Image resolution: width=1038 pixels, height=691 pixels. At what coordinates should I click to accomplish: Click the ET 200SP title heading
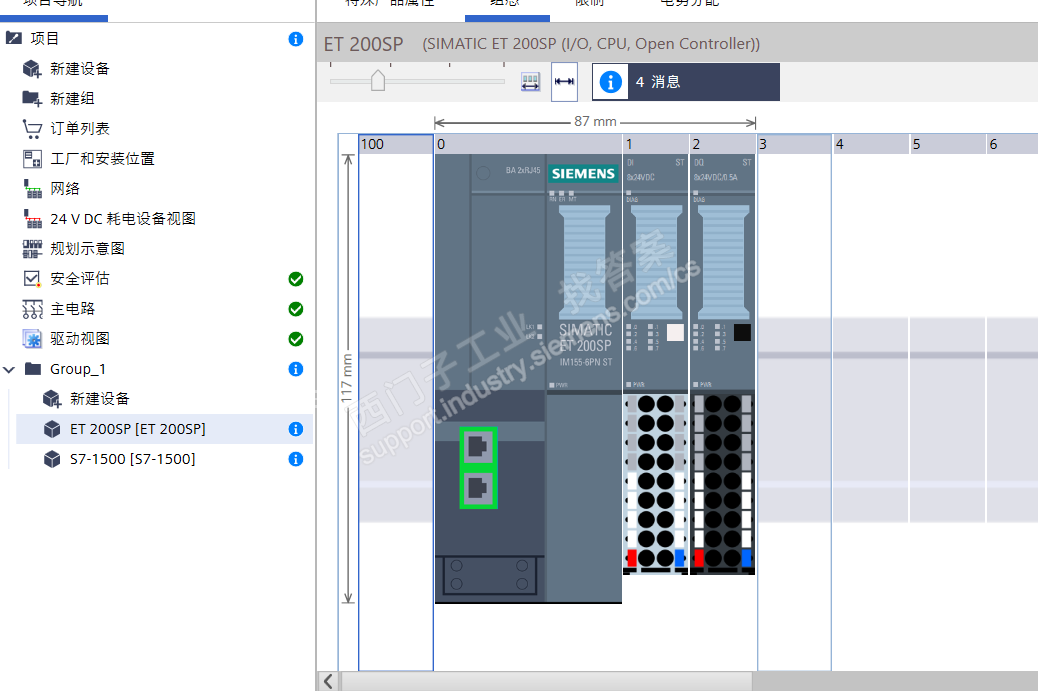point(363,44)
